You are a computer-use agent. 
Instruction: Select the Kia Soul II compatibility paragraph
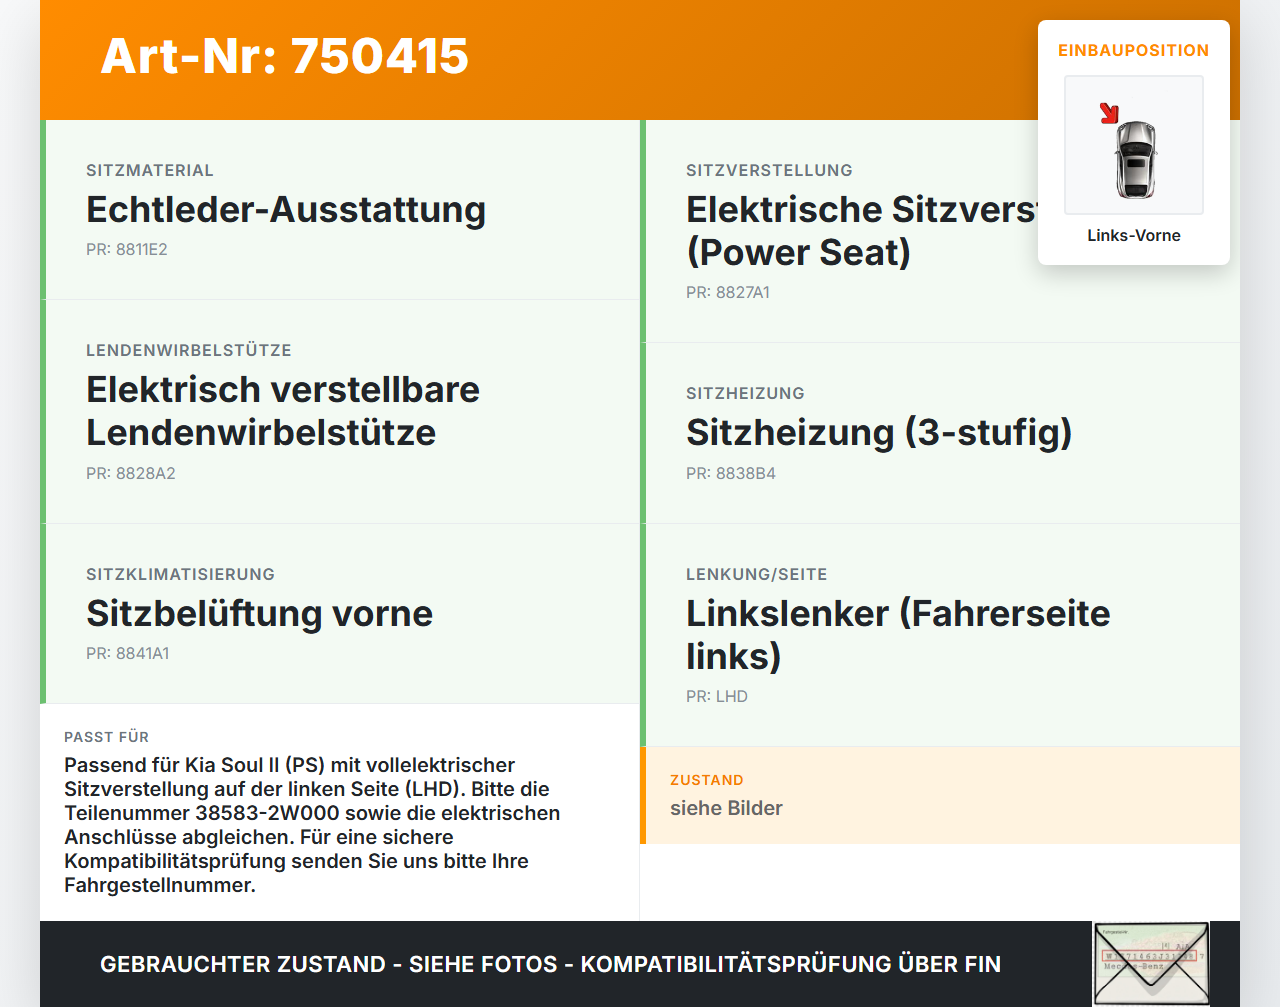click(x=312, y=825)
